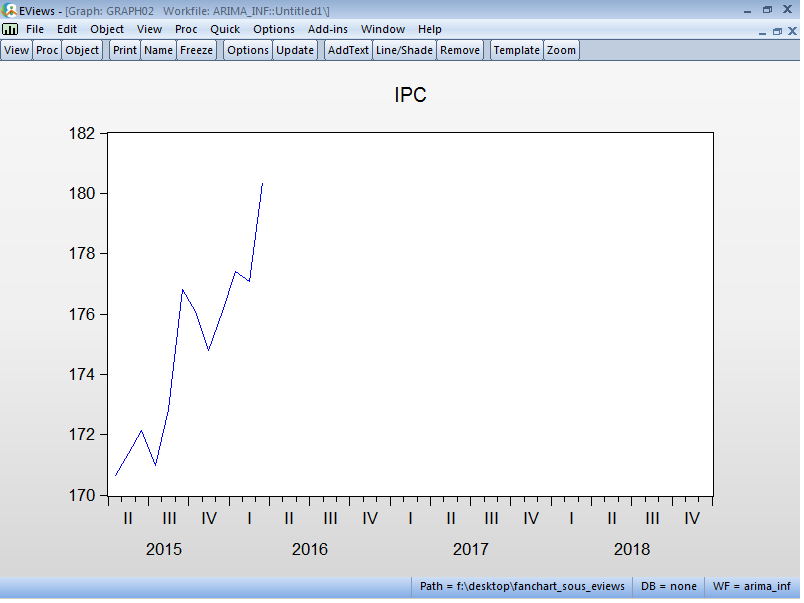Open the Window menu
This screenshot has height=603, width=804.
click(x=383, y=29)
